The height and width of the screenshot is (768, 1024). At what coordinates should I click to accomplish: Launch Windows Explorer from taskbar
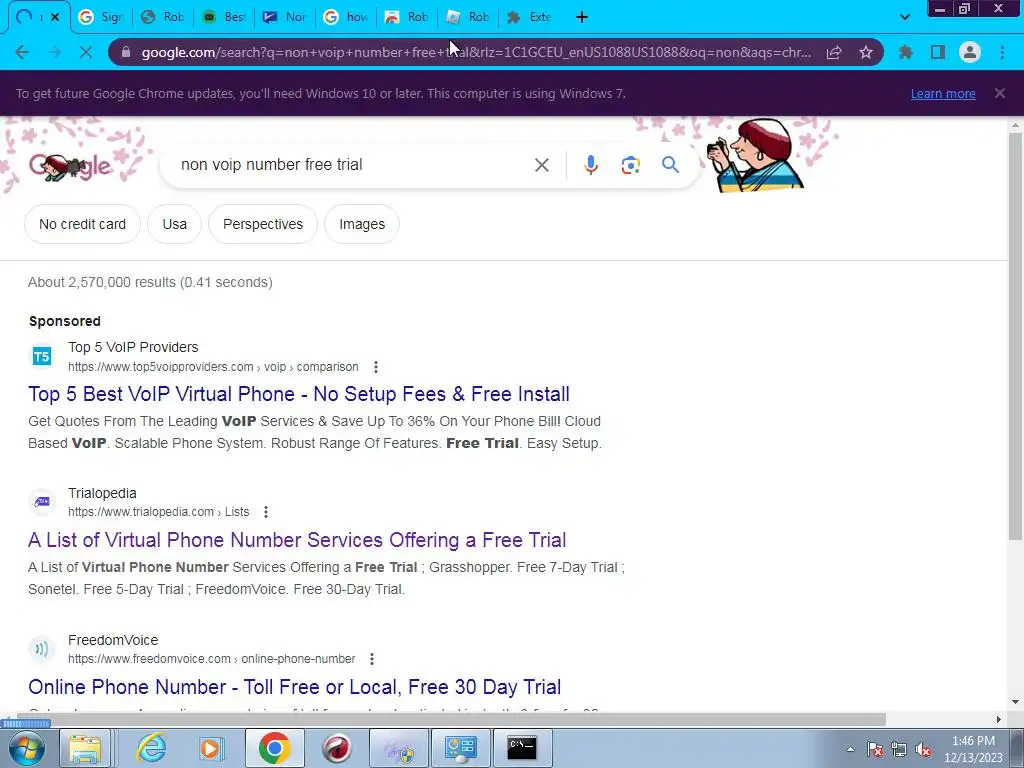click(x=86, y=748)
